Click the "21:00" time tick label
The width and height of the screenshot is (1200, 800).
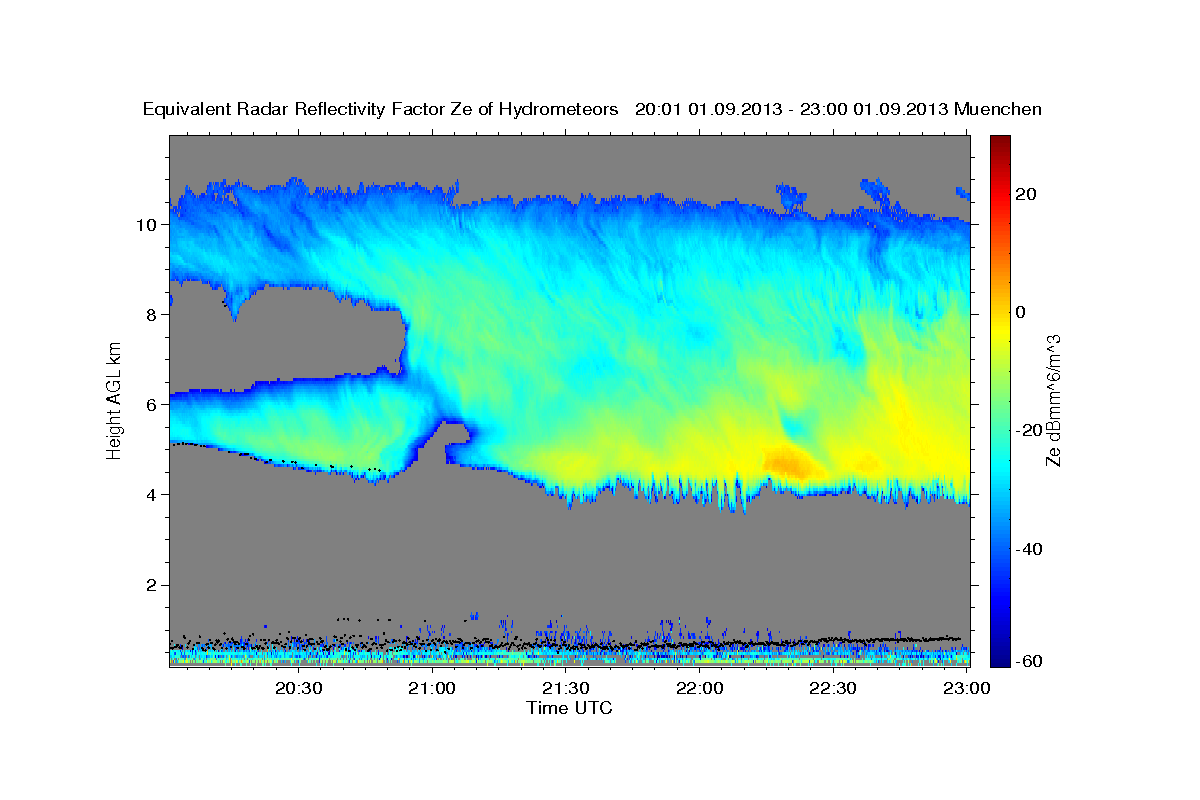(x=433, y=688)
